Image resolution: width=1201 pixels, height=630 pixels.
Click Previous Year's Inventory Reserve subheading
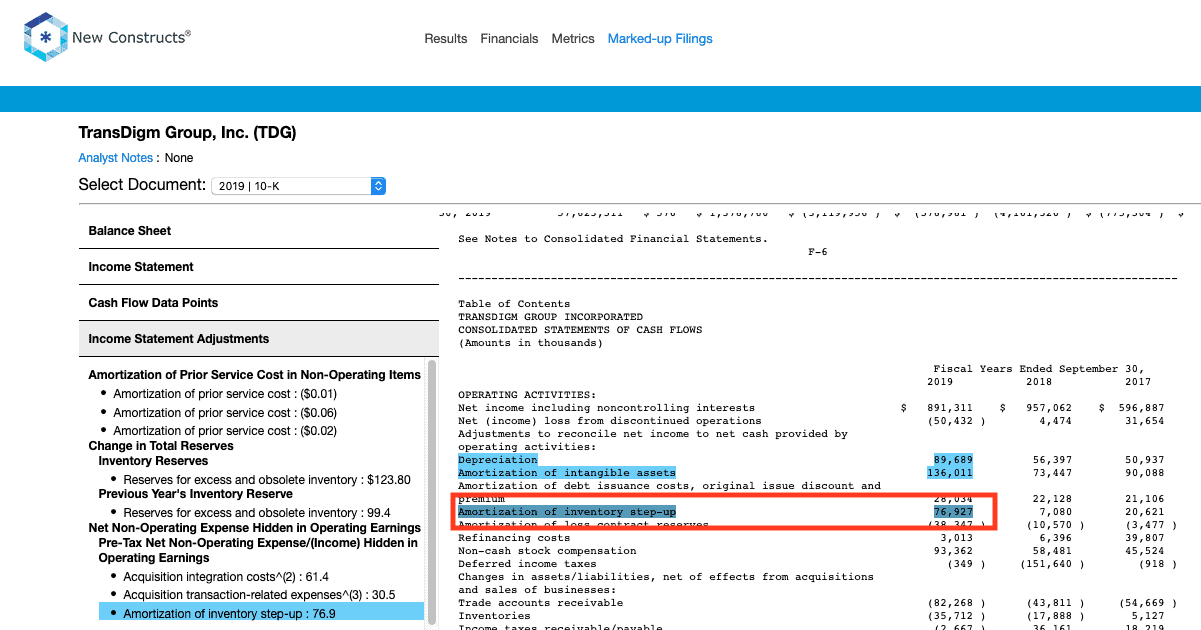click(196, 494)
